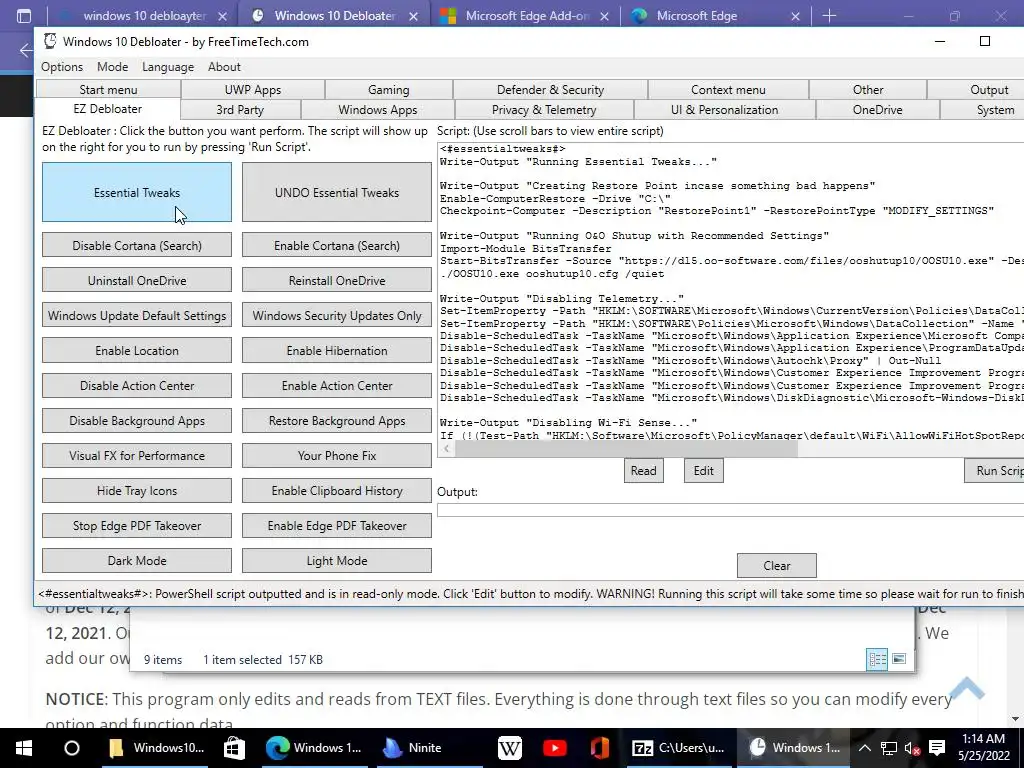Open YouTube icon in the taskbar
This screenshot has width=1024, height=768.
(x=554, y=748)
